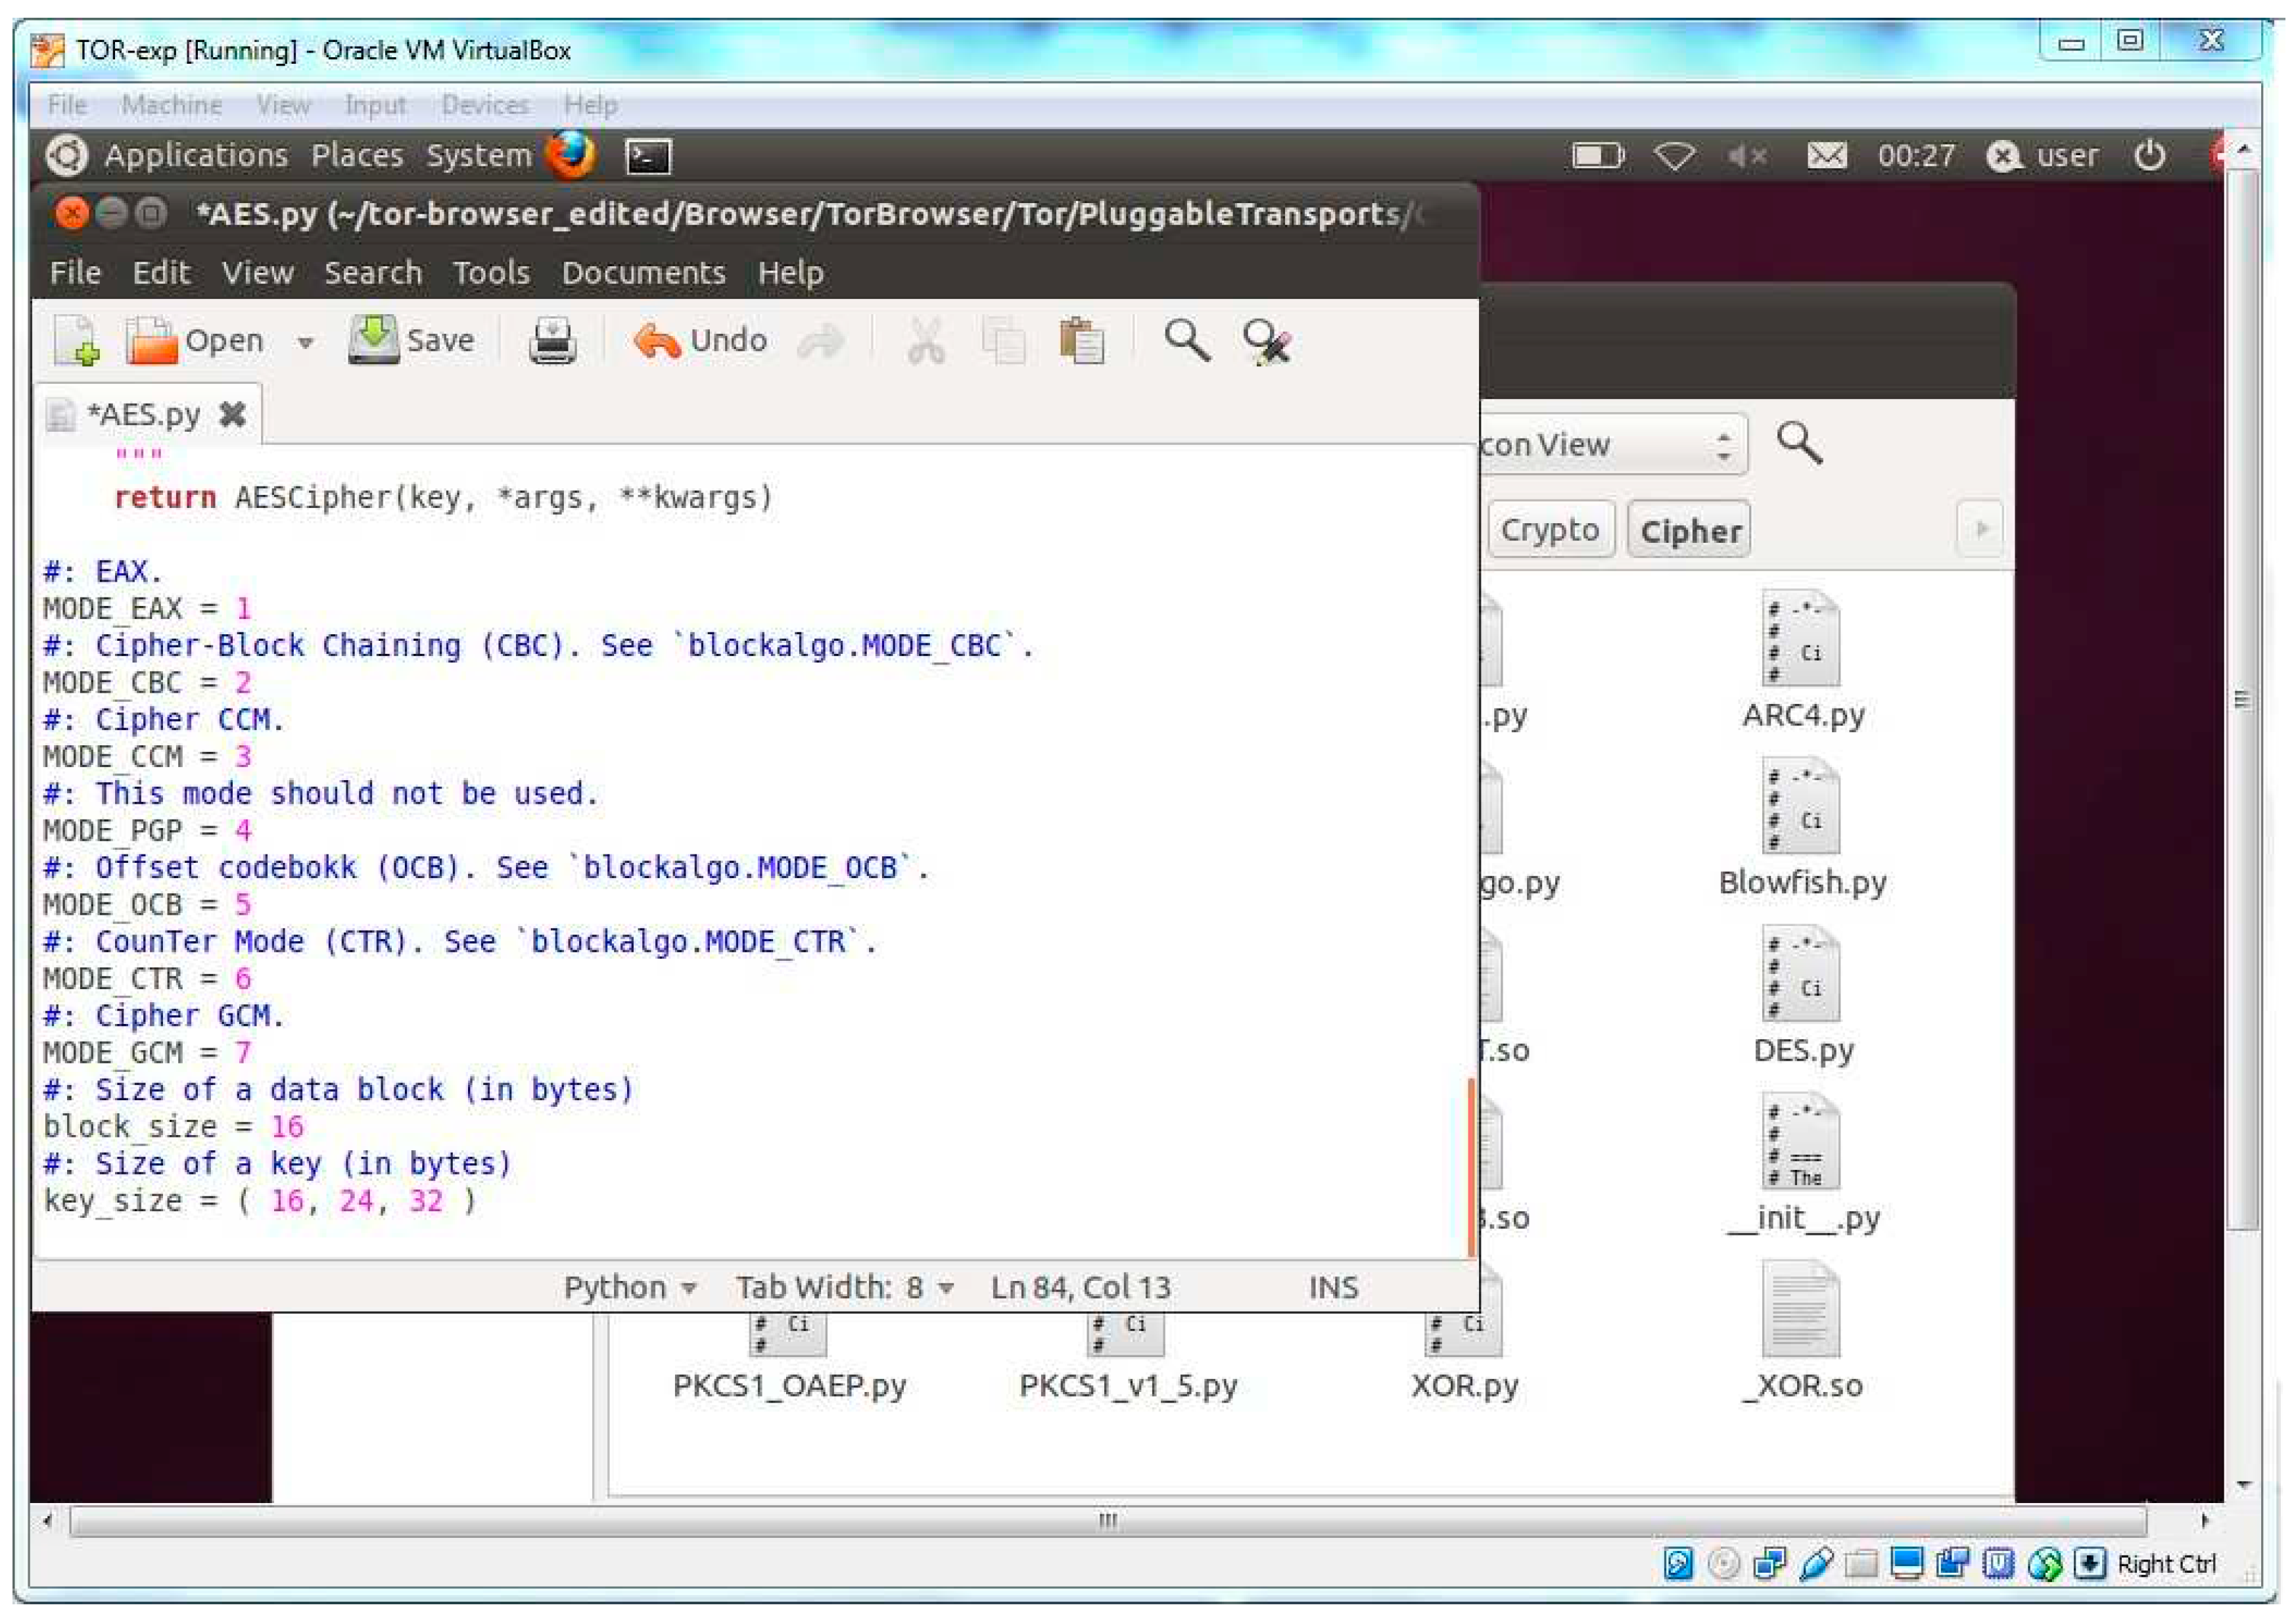Open Find with the magnifier icon
The width and height of the screenshot is (2294, 1624).
(x=1187, y=341)
